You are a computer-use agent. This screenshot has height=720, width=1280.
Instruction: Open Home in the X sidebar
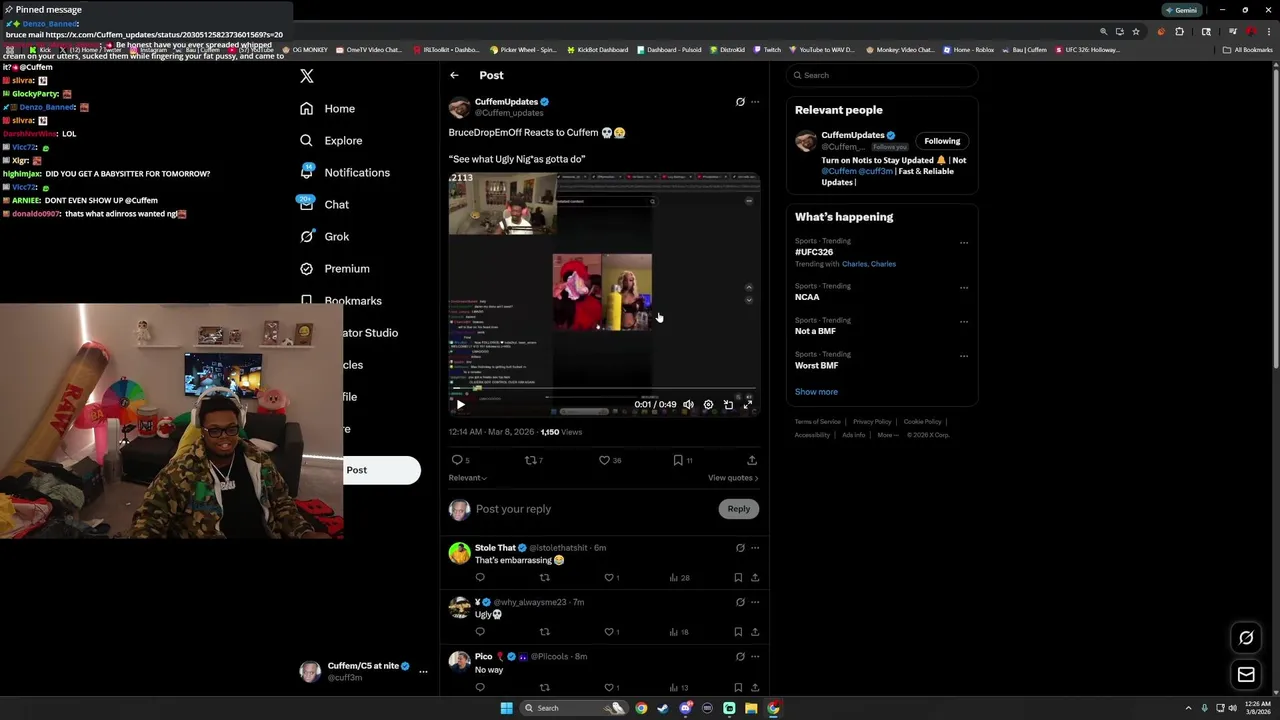[x=328, y=108]
